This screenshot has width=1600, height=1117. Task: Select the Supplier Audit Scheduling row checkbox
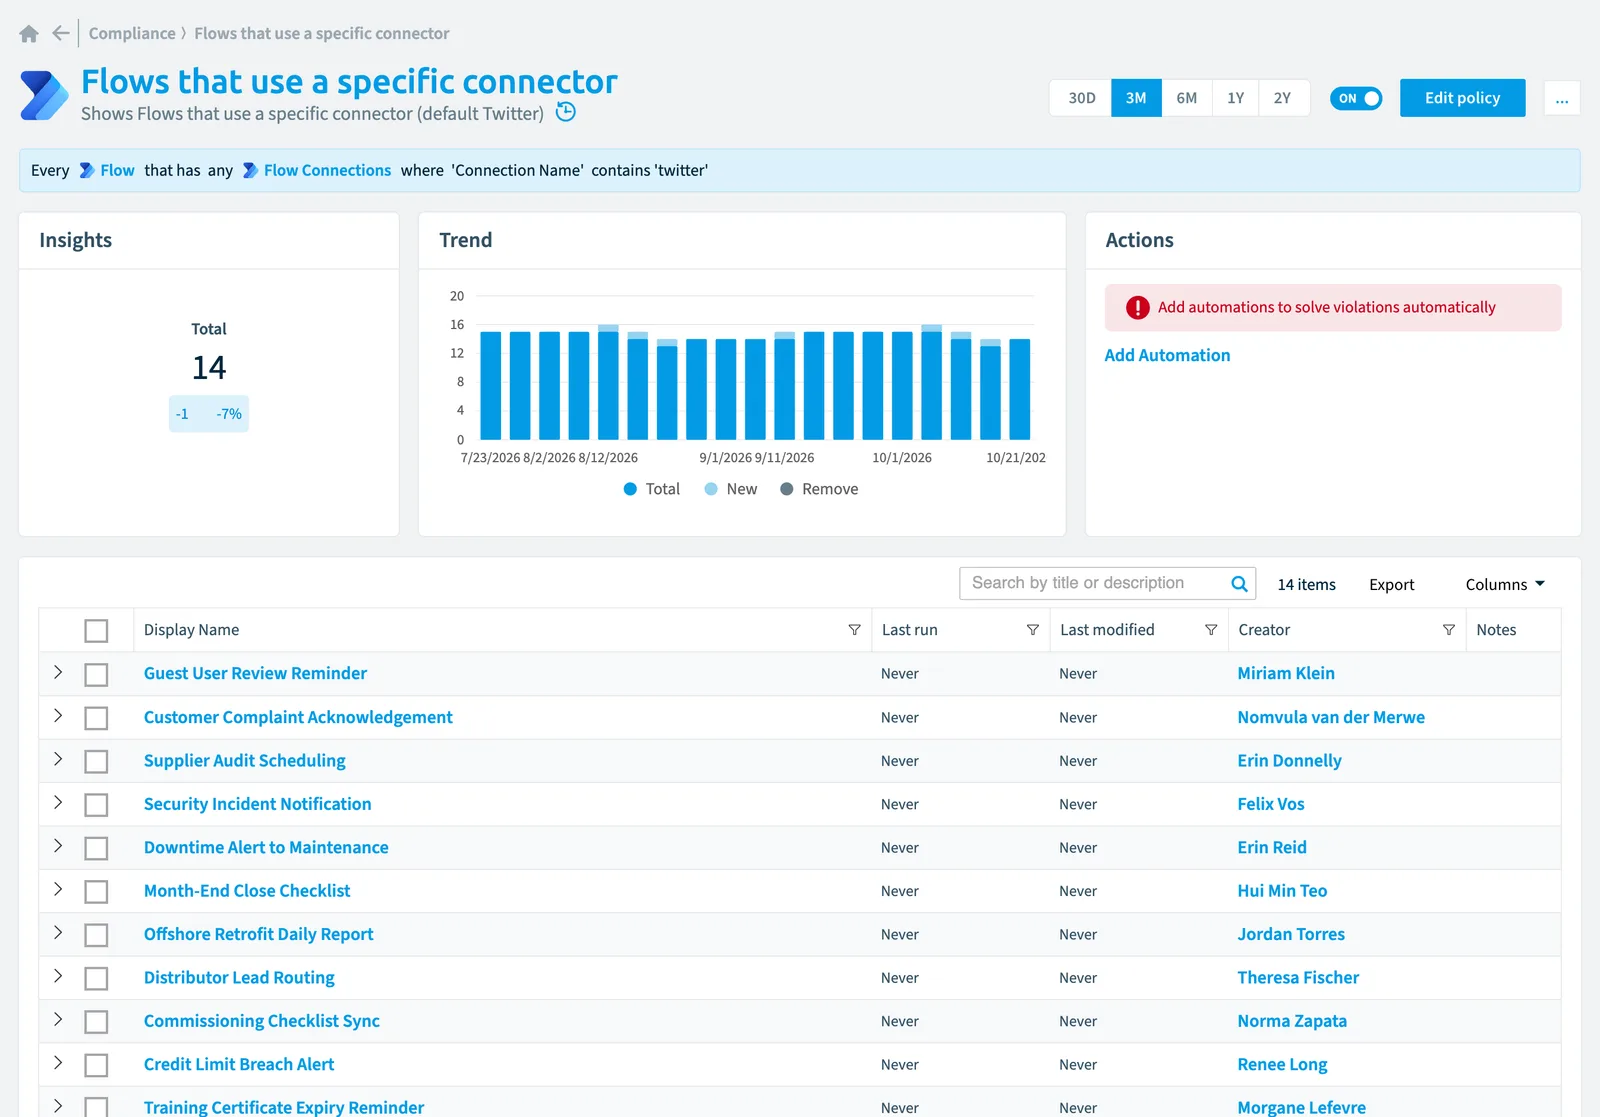click(96, 761)
